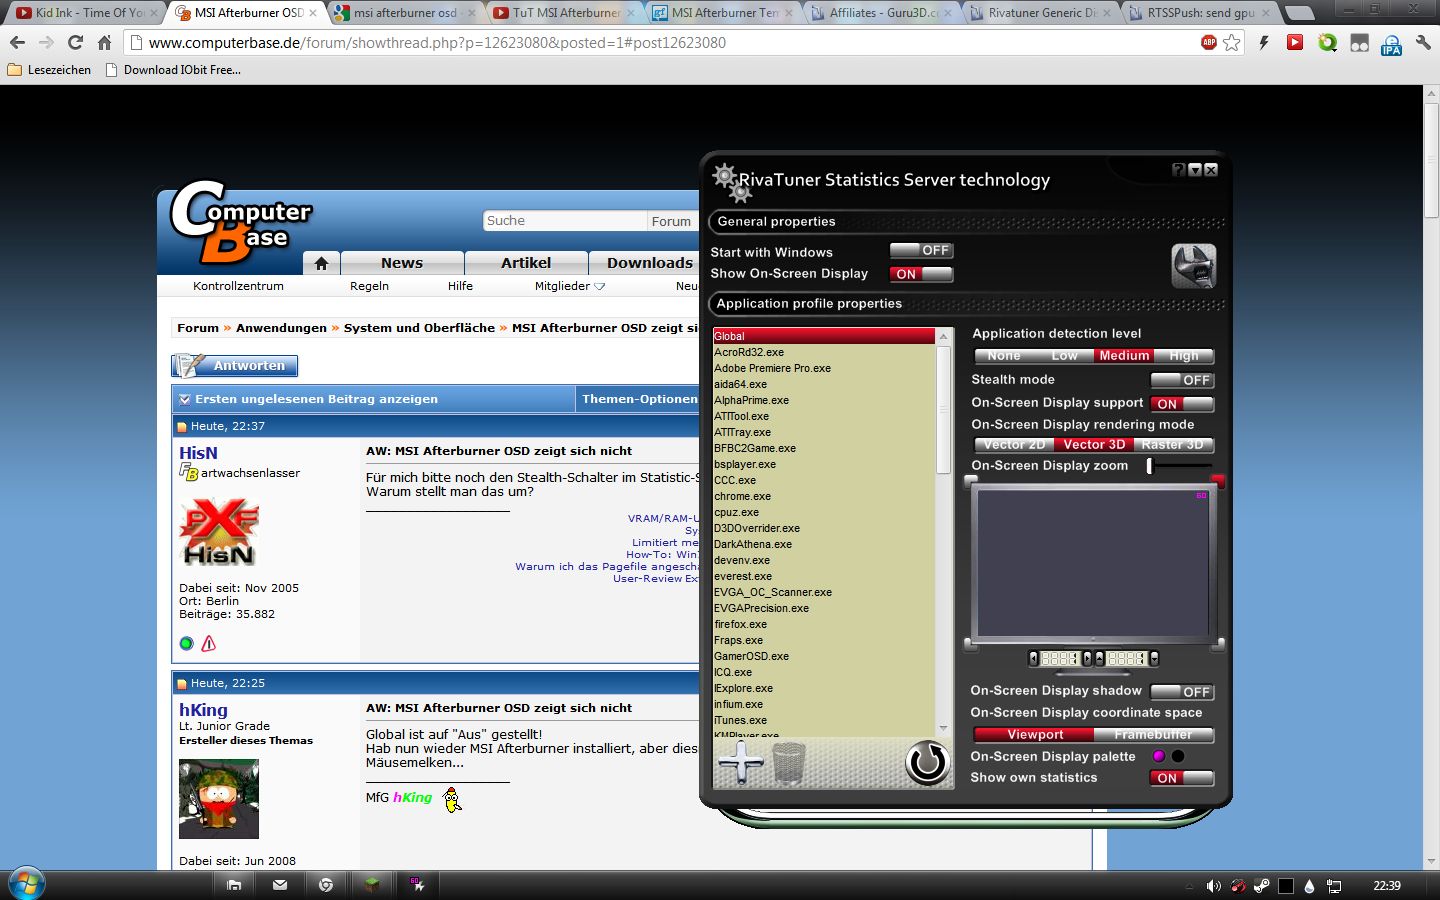
Task: Decrease OSD vertical position with down arrow
Action: [x=1154, y=658]
